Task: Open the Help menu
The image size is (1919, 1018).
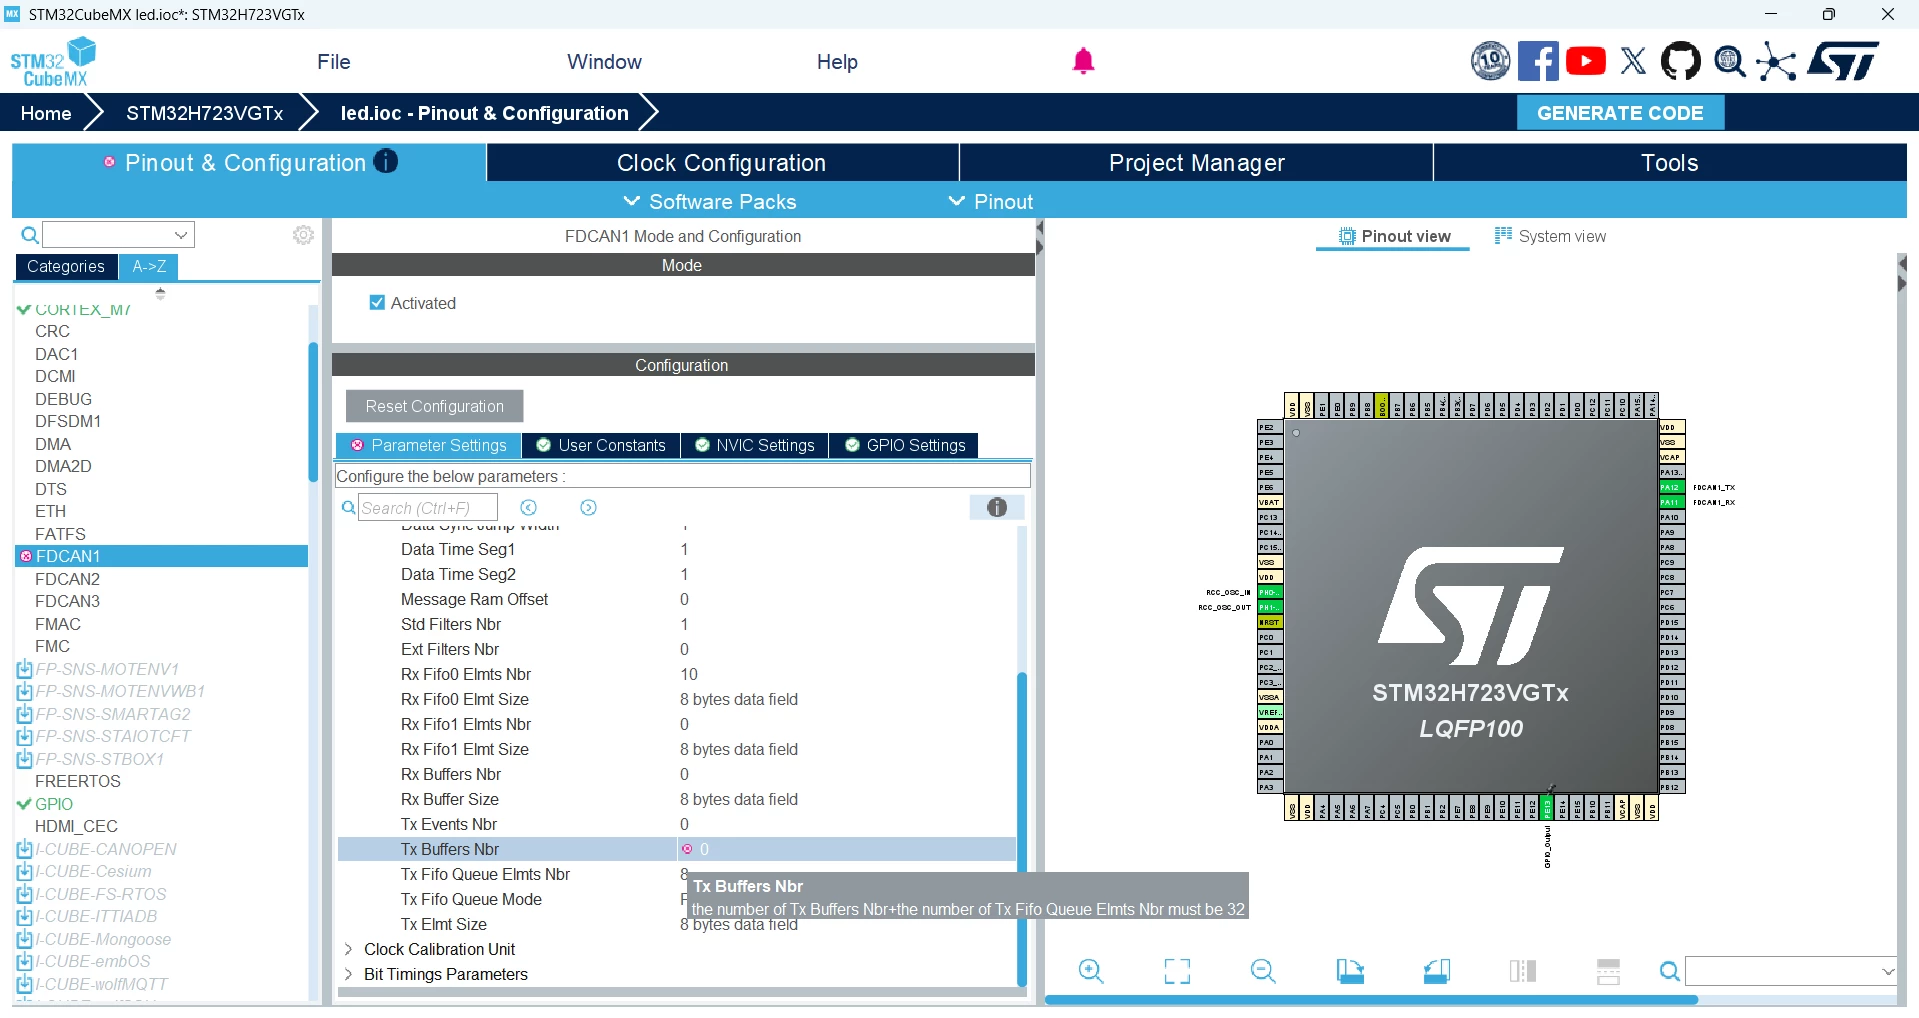Action: click(837, 62)
